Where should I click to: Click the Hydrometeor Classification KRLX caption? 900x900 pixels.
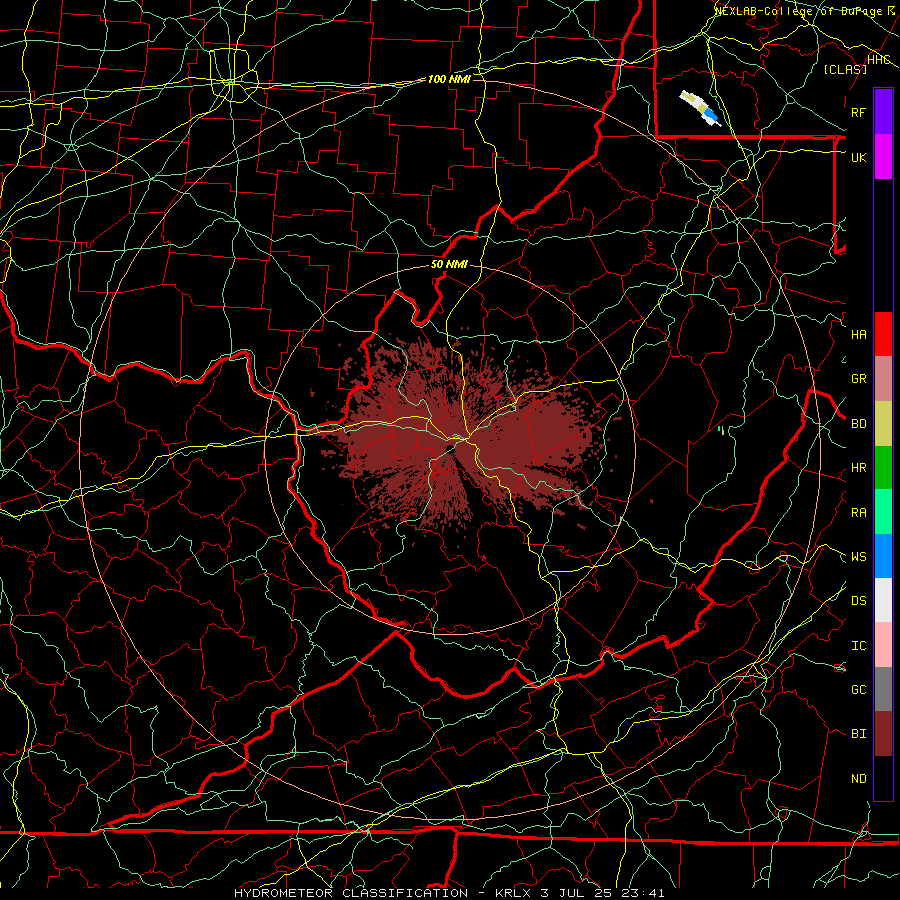point(449,893)
